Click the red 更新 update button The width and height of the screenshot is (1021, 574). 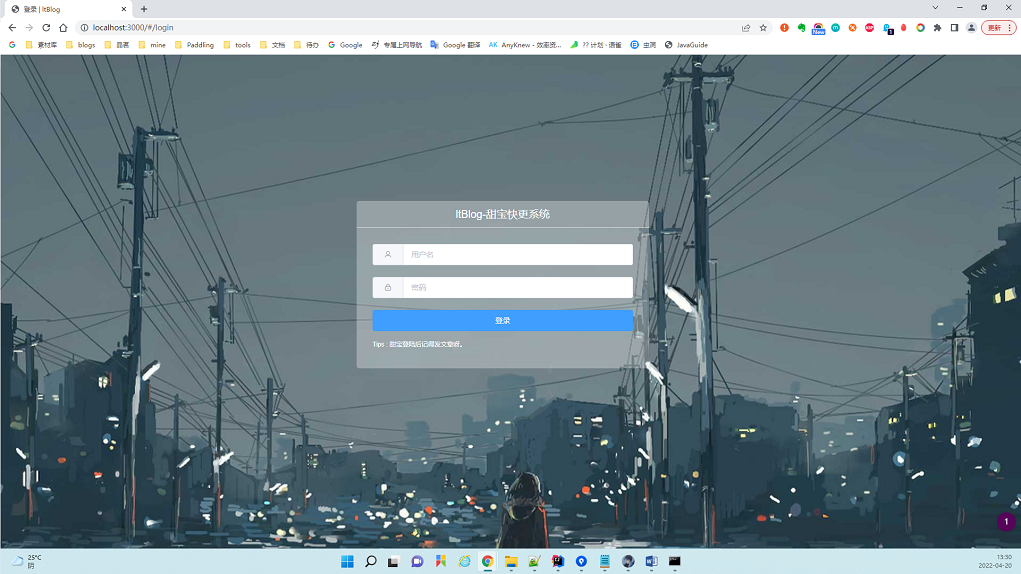pyautogui.click(x=999, y=27)
